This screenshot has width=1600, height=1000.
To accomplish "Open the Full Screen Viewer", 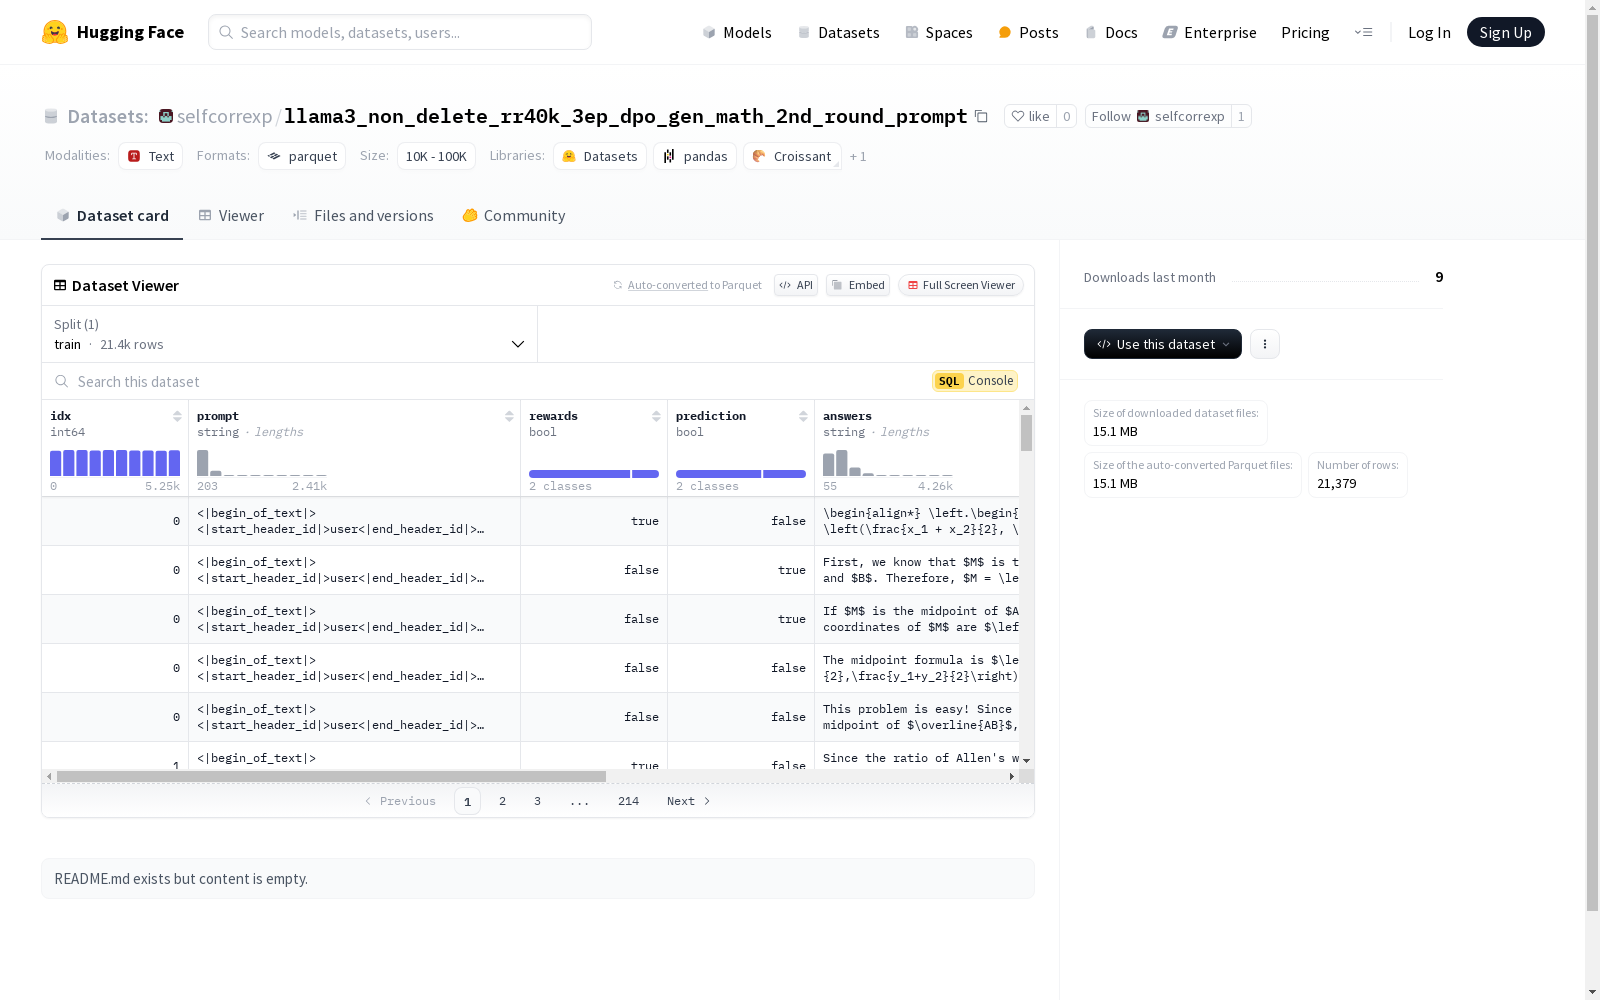I will [x=961, y=285].
